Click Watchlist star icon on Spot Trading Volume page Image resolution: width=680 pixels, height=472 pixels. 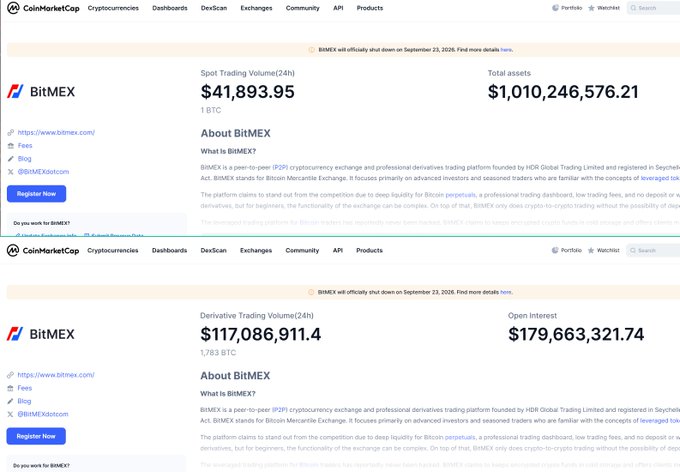[591, 8]
